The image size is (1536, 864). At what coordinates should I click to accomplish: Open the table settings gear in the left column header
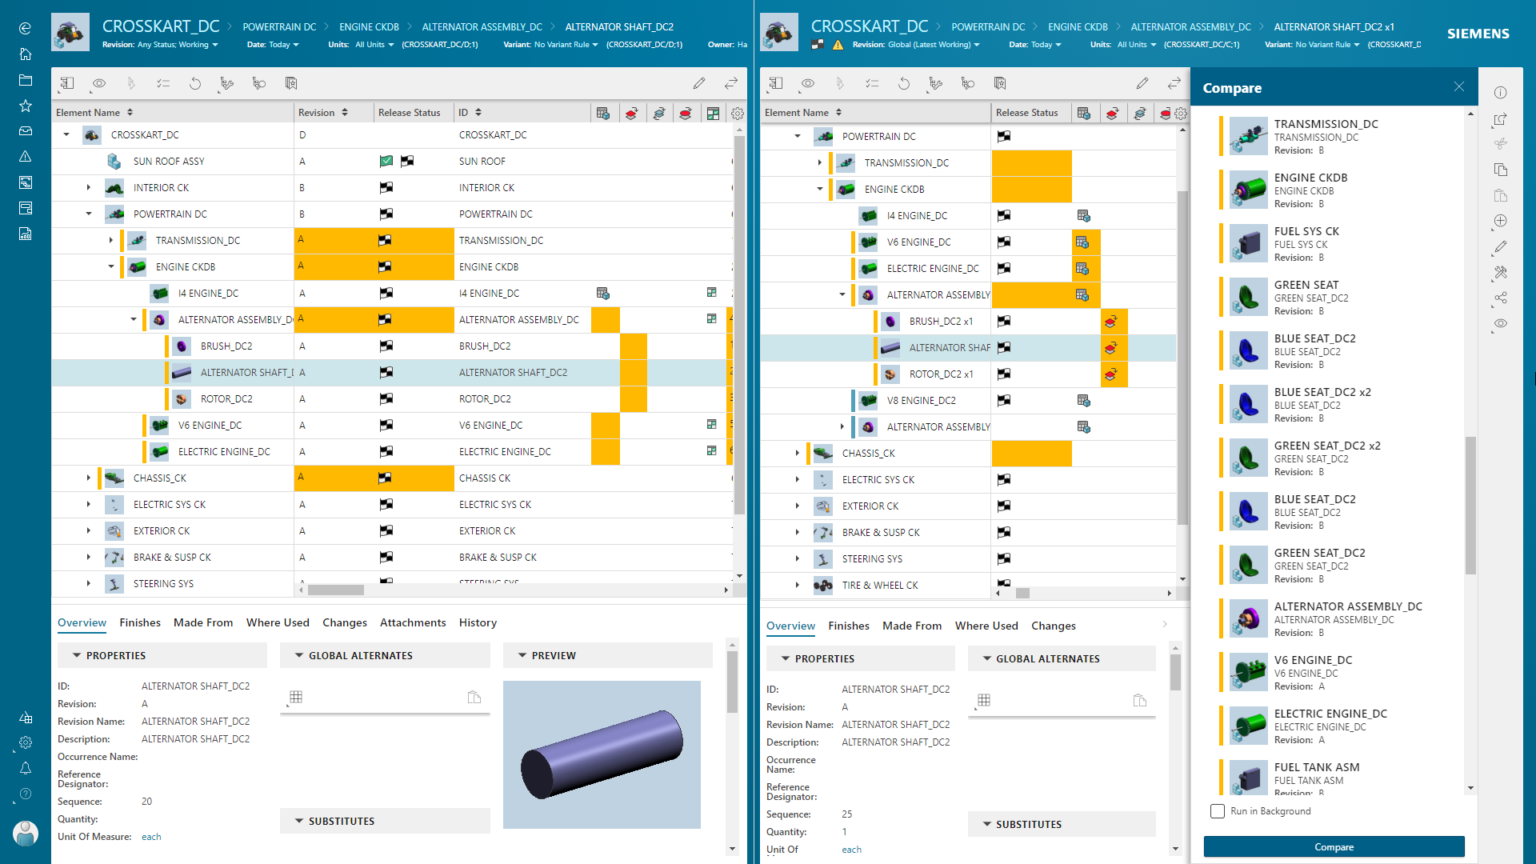click(736, 112)
